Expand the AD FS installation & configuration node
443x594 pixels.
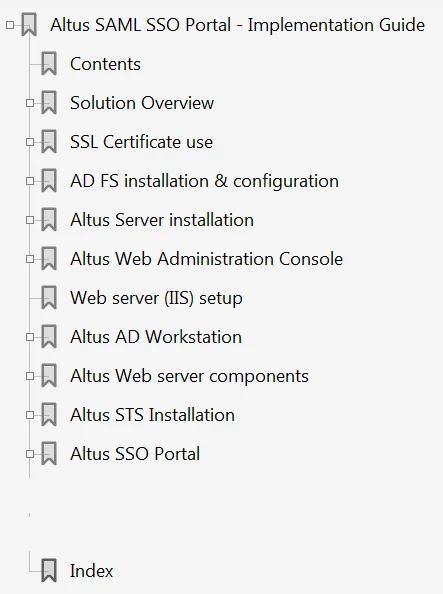tap(30, 181)
